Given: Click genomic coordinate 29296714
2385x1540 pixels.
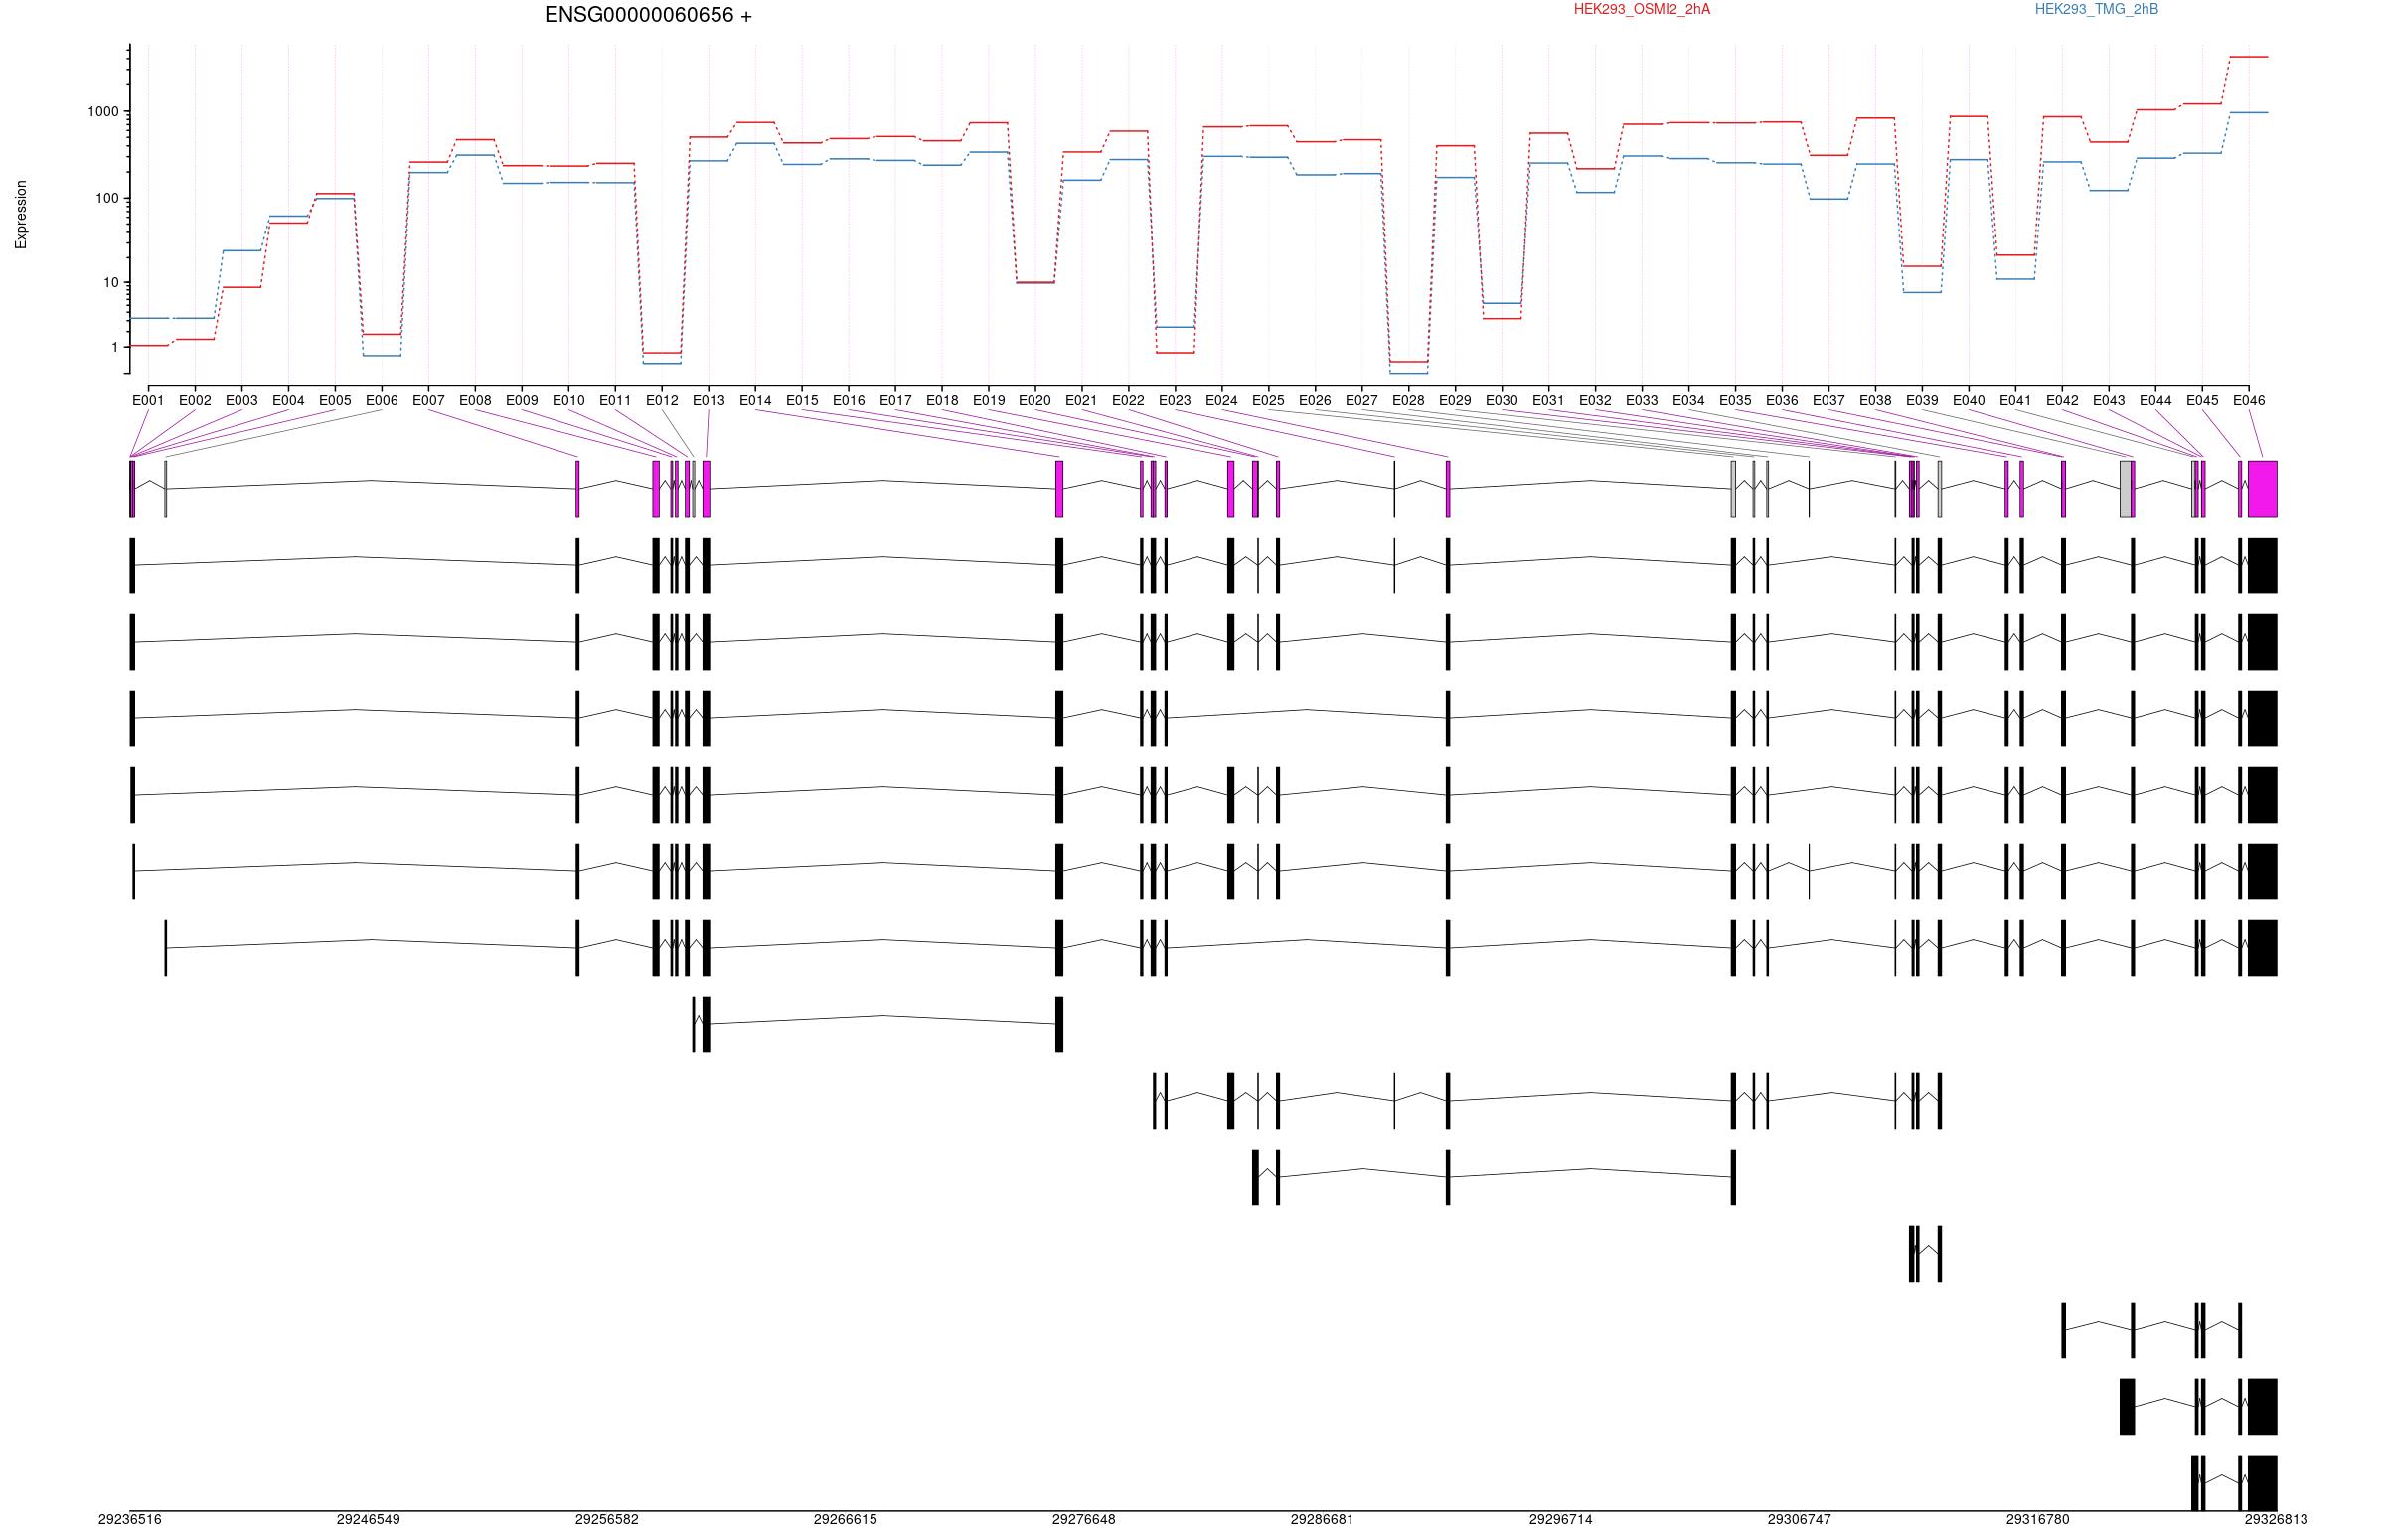Looking at the screenshot, I should coord(1561,1520).
